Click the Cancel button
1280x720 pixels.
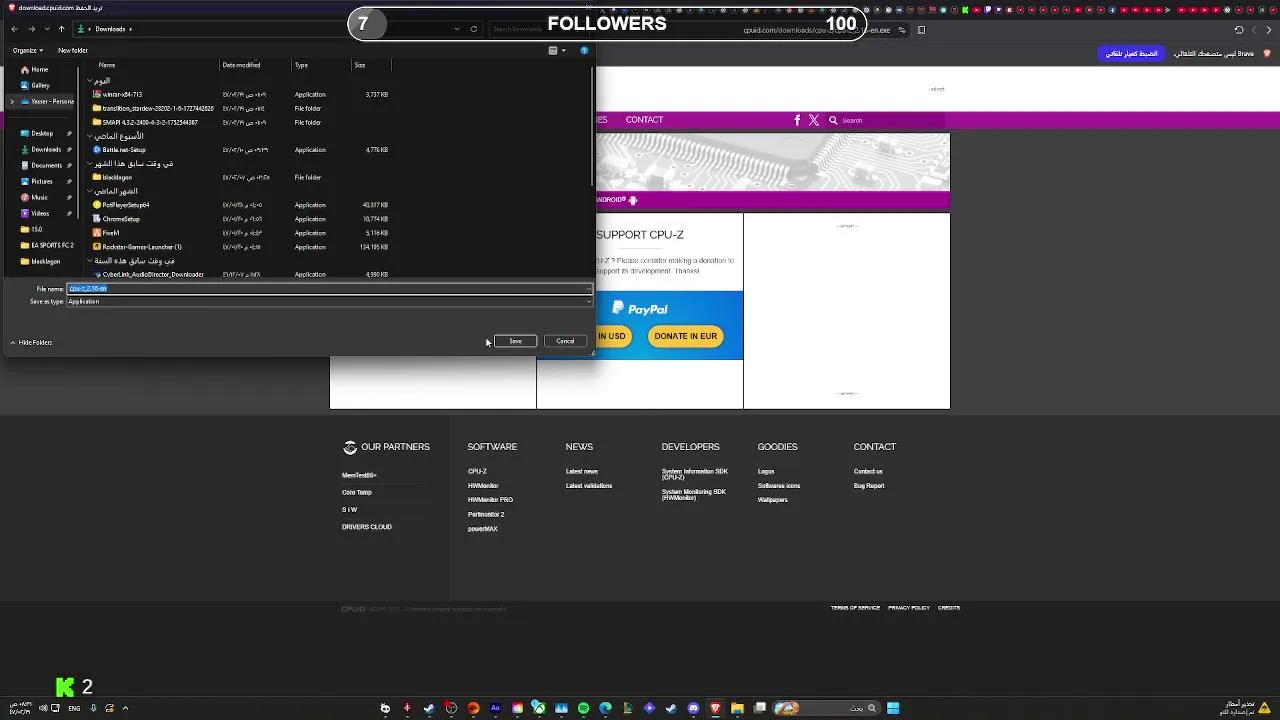565,341
